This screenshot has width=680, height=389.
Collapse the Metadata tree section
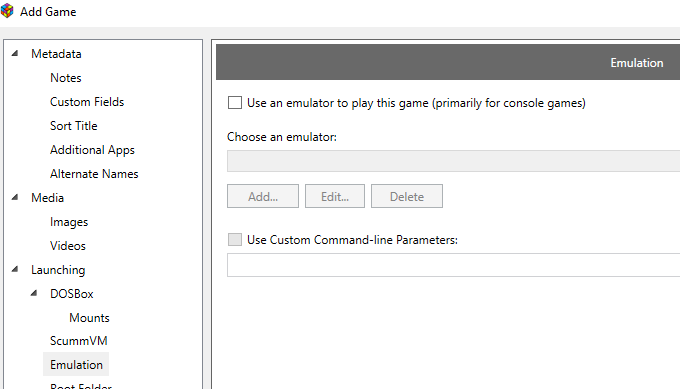coord(15,53)
